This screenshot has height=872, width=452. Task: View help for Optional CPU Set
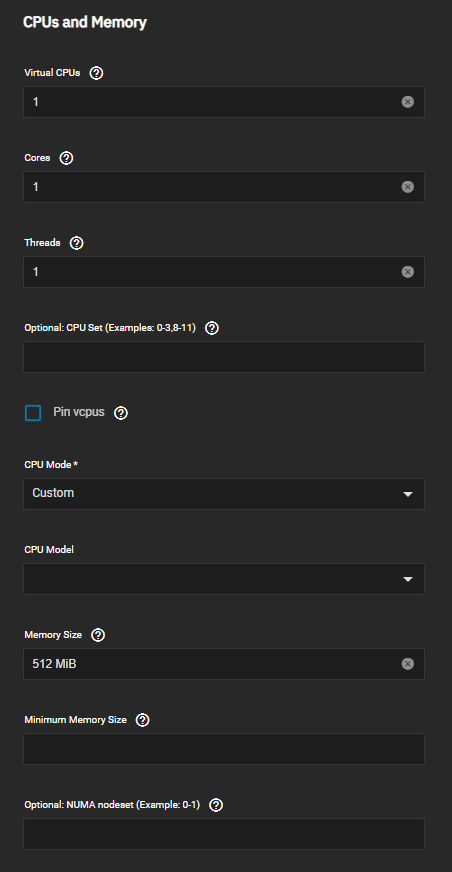(212, 328)
